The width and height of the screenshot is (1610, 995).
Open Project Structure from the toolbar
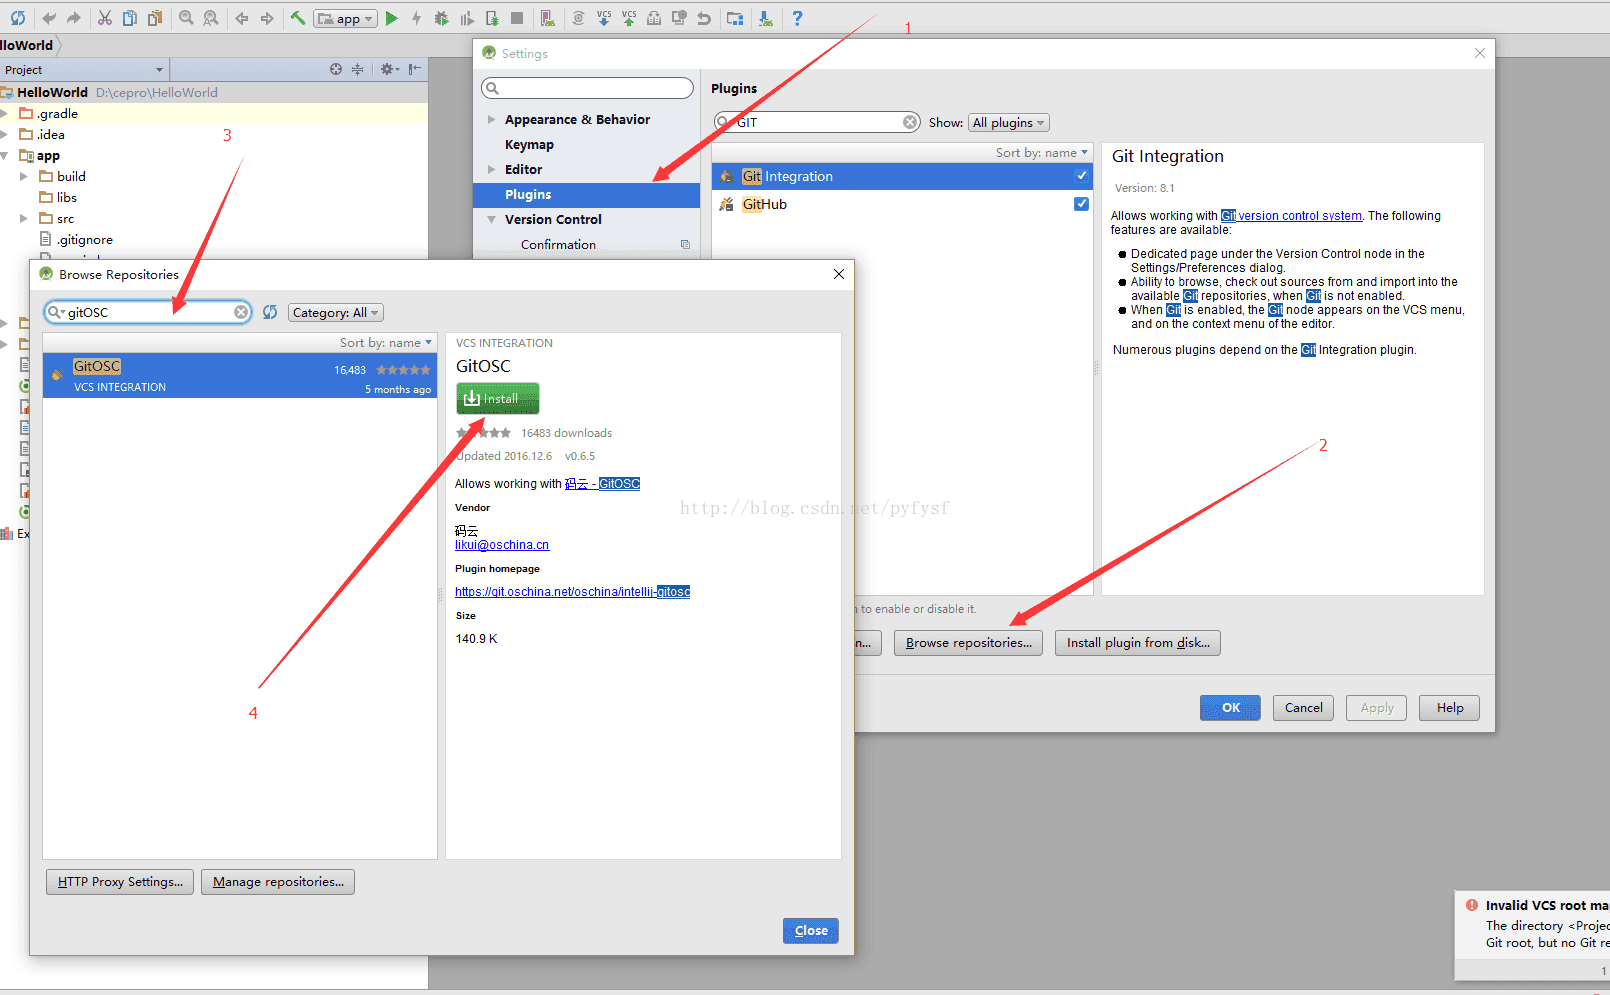pos(735,18)
